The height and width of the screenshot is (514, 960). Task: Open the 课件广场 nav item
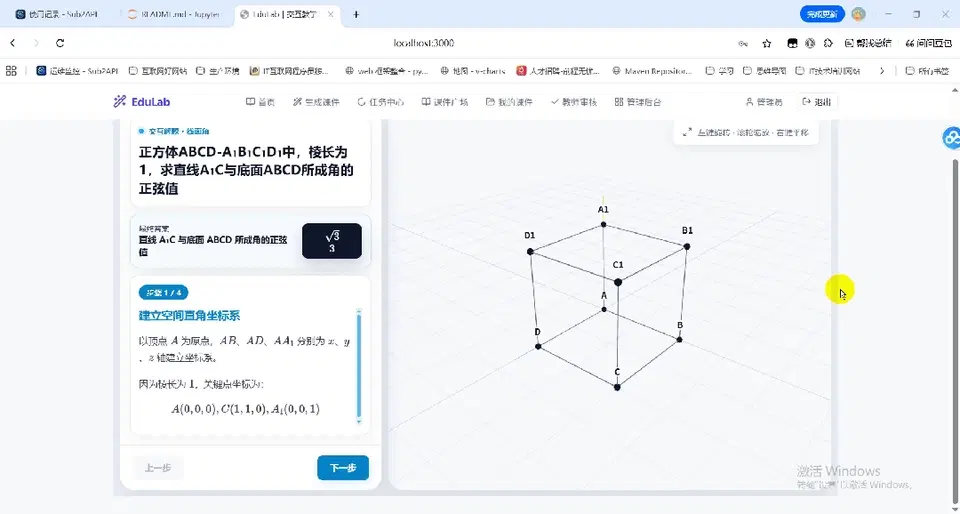pyautogui.click(x=444, y=102)
